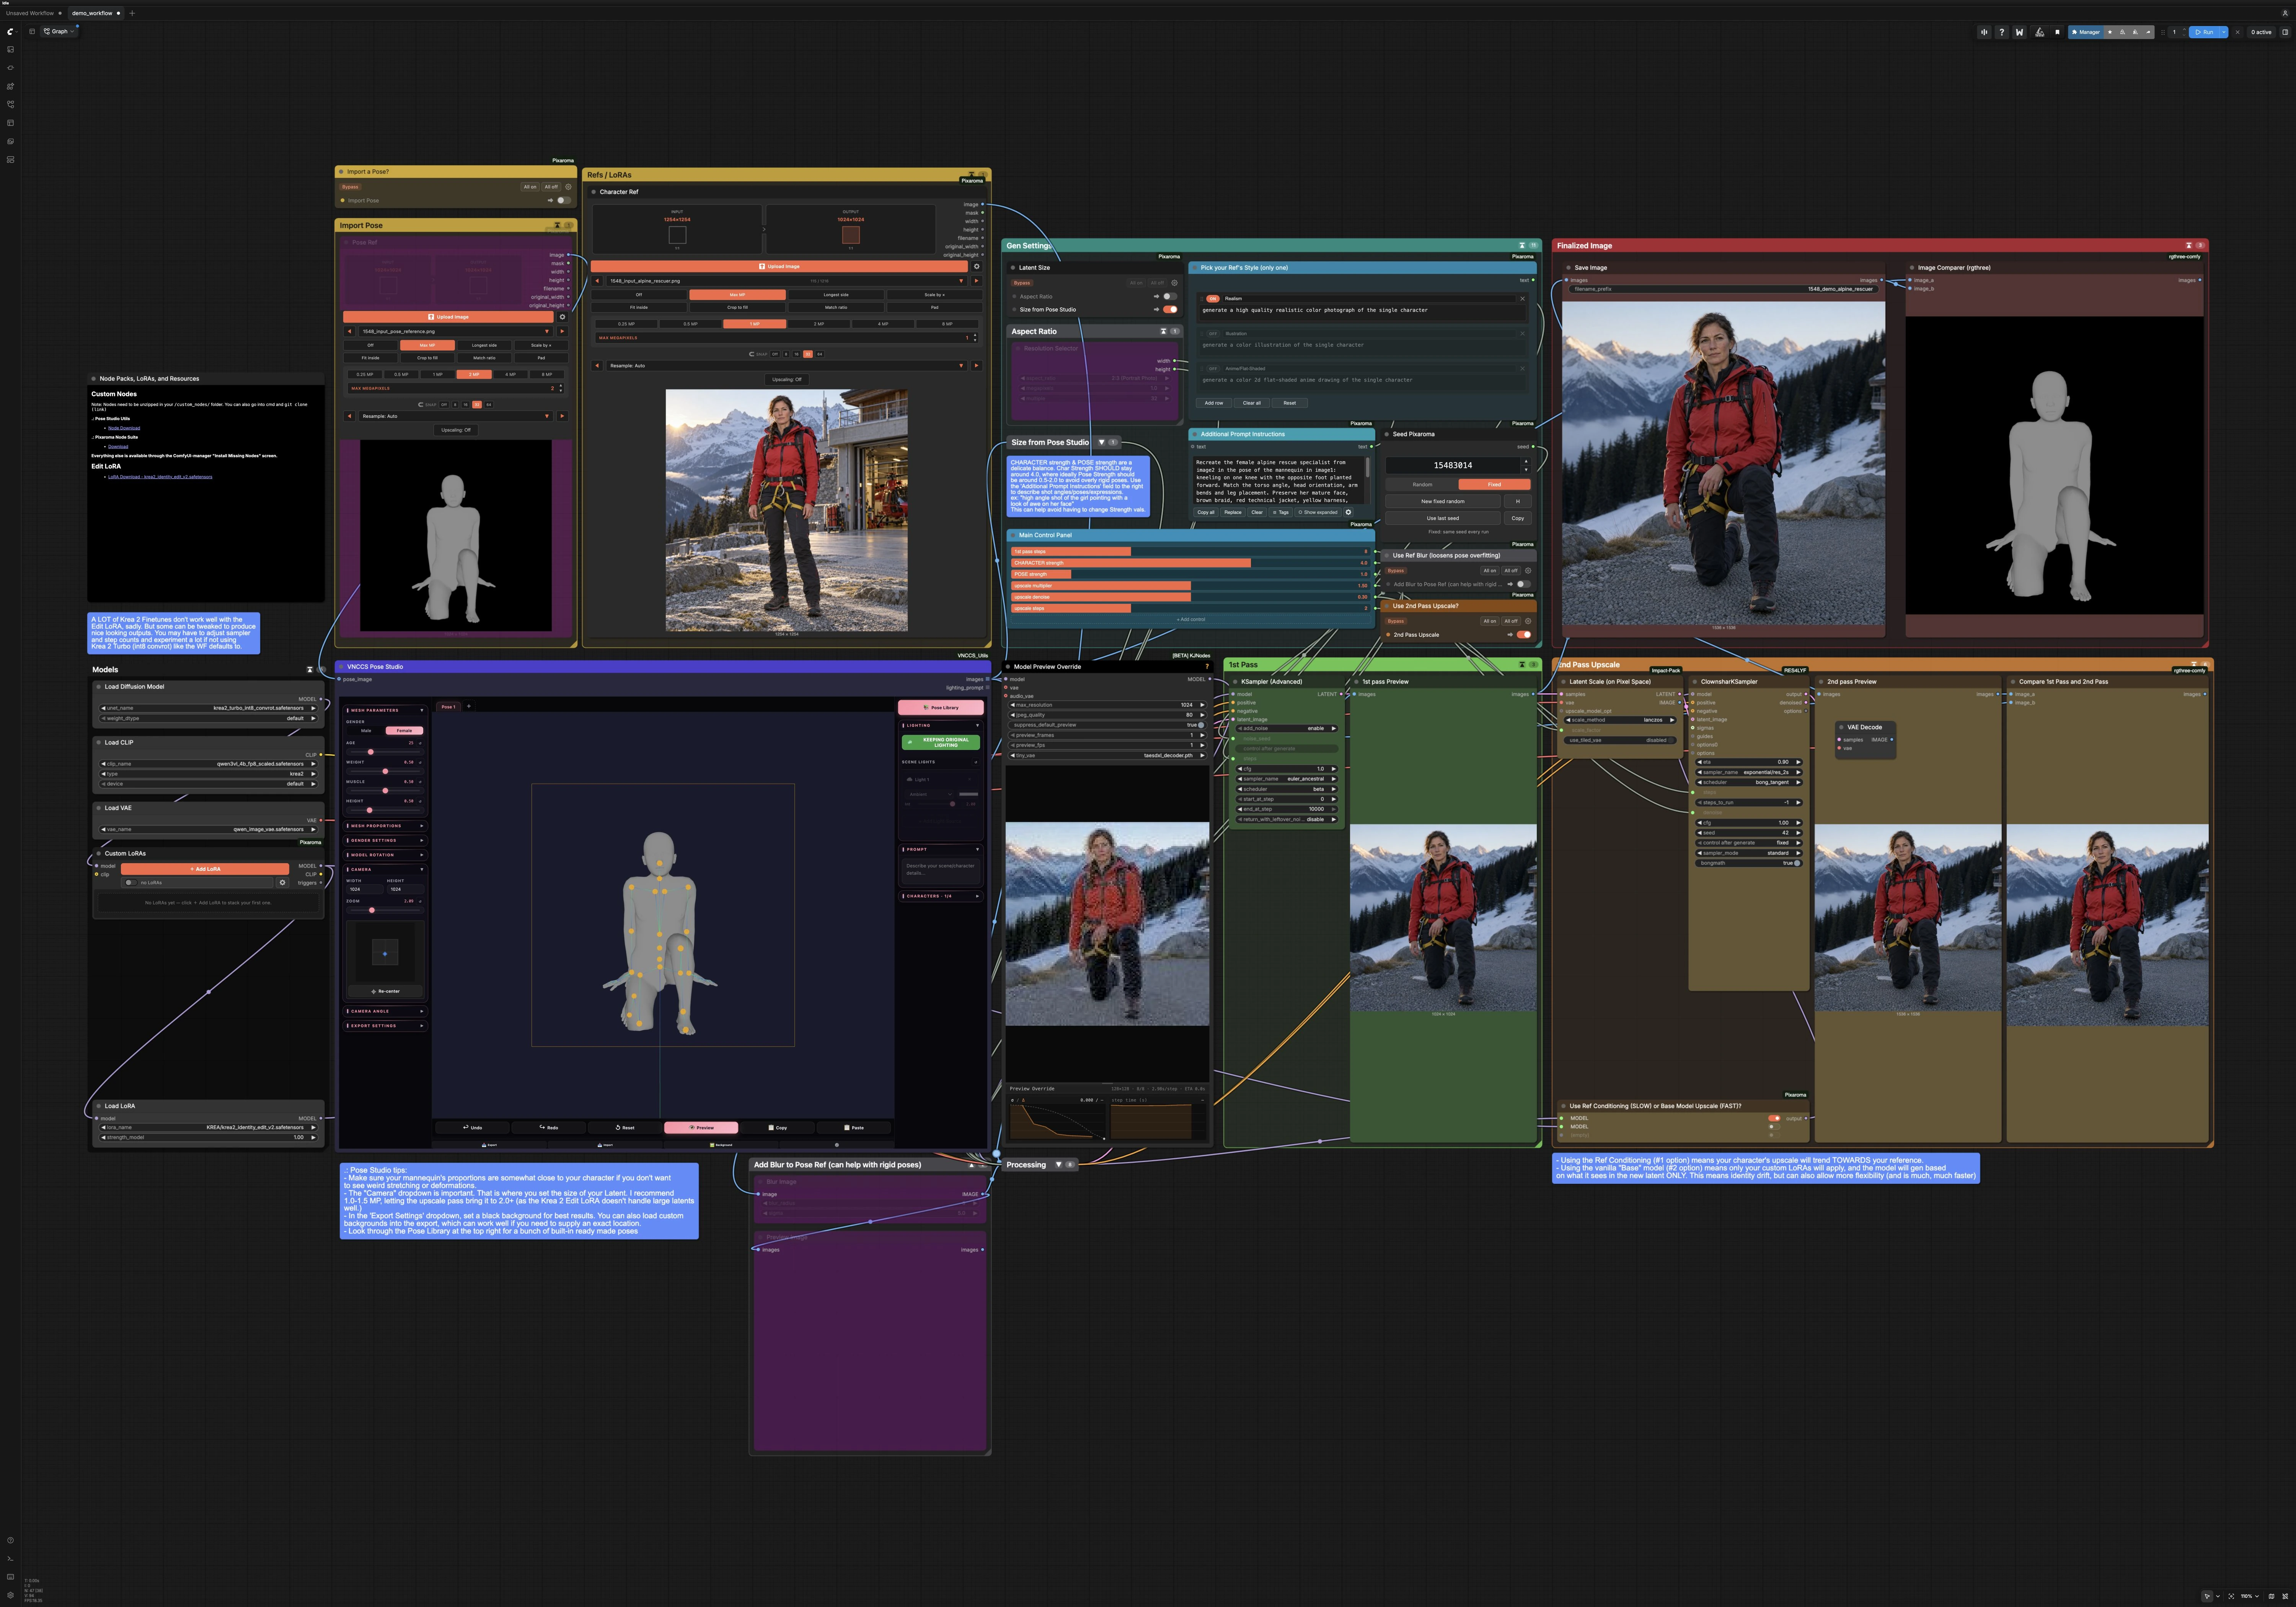The height and width of the screenshot is (1607, 2296).
Task: Add a new workflow tab with plus
Action: (x=132, y=13)
